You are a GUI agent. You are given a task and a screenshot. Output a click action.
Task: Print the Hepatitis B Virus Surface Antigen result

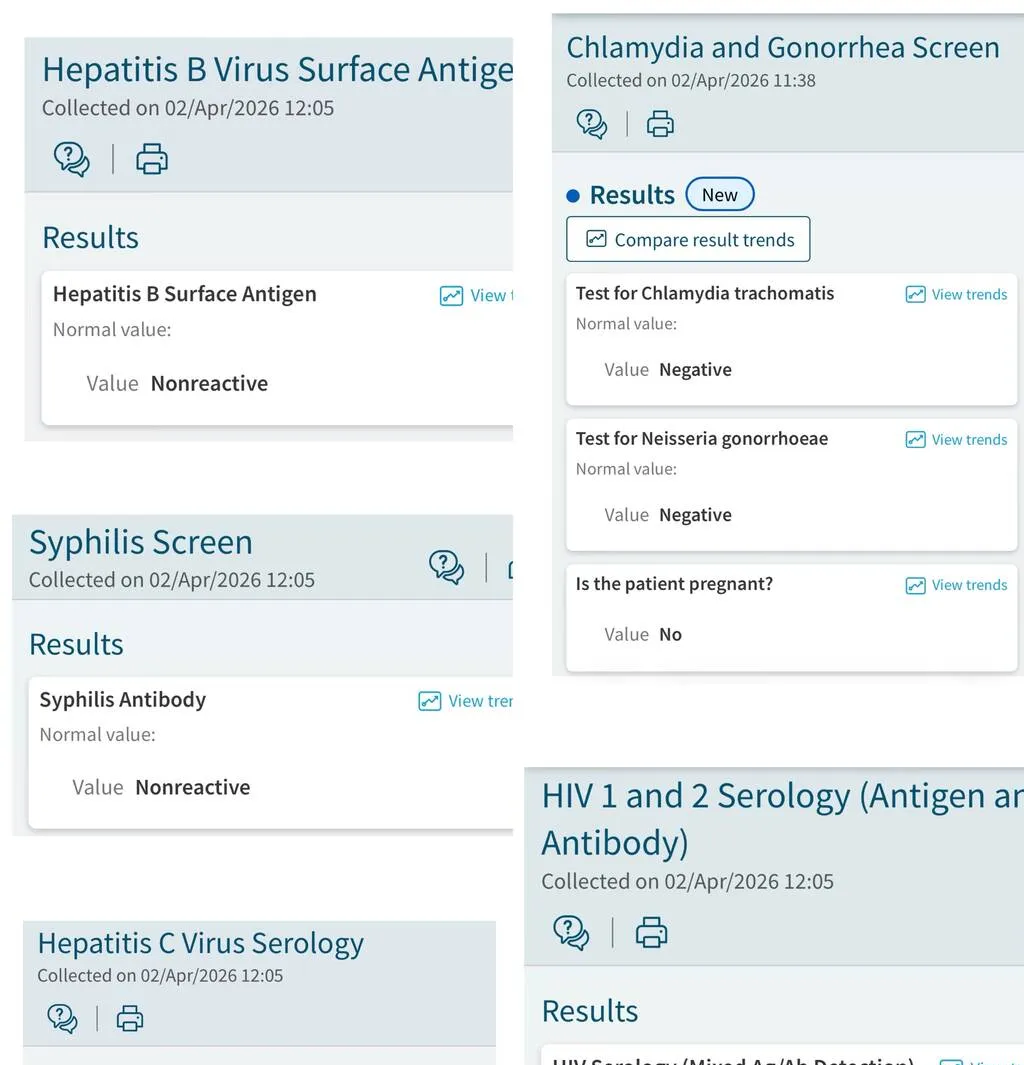(151, 159)
